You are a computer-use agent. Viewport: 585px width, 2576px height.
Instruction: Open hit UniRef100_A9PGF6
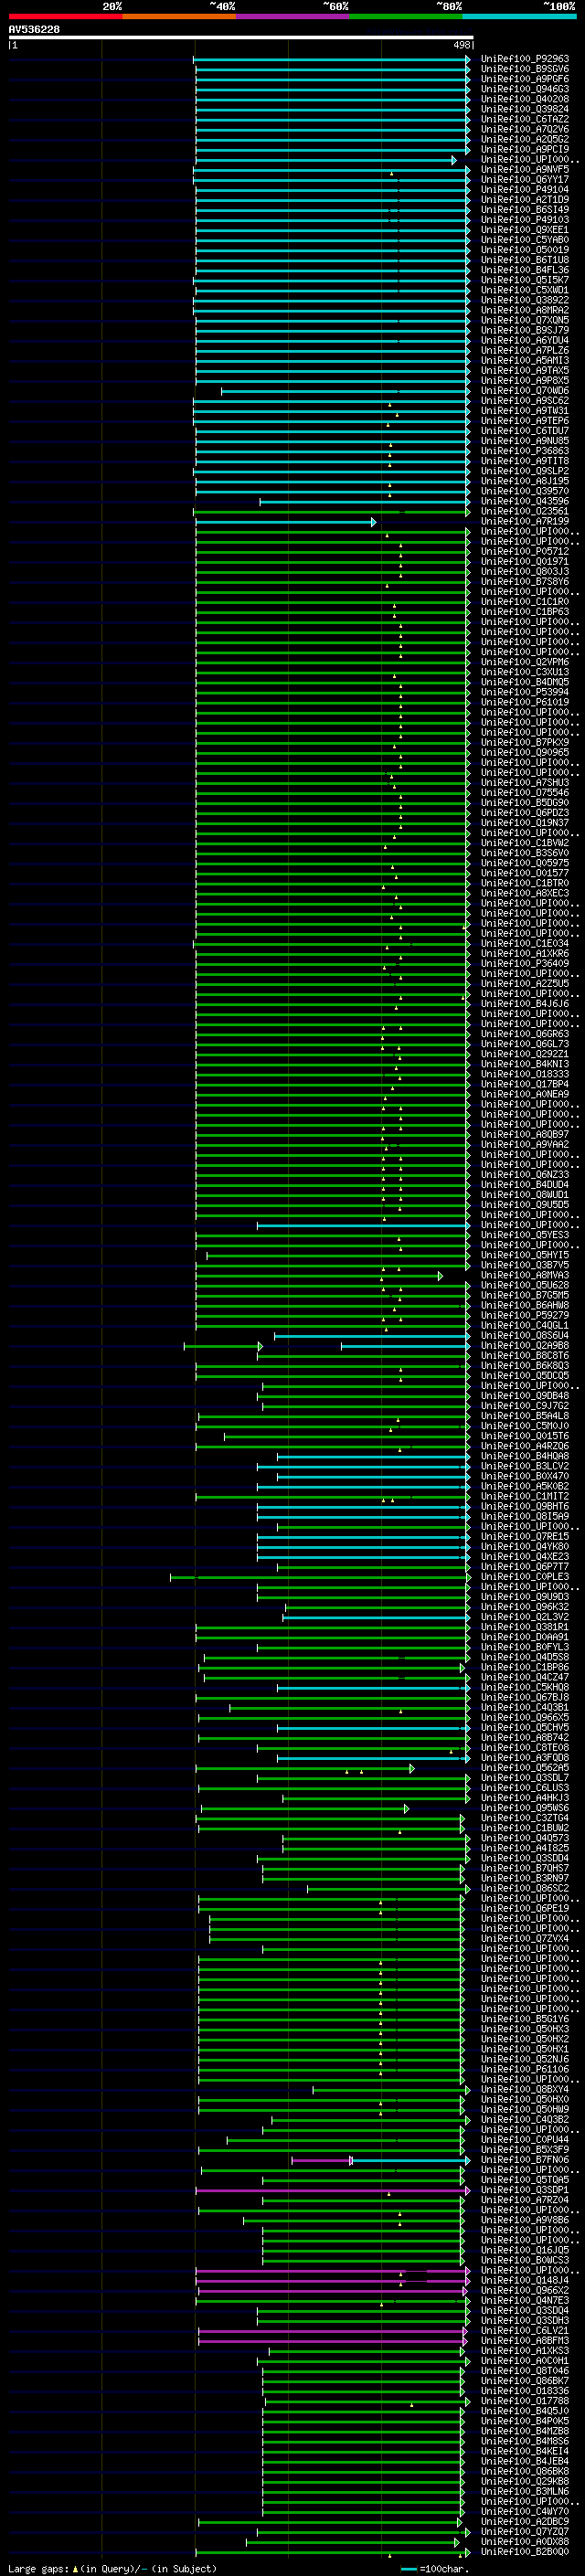tap(524, 79)
